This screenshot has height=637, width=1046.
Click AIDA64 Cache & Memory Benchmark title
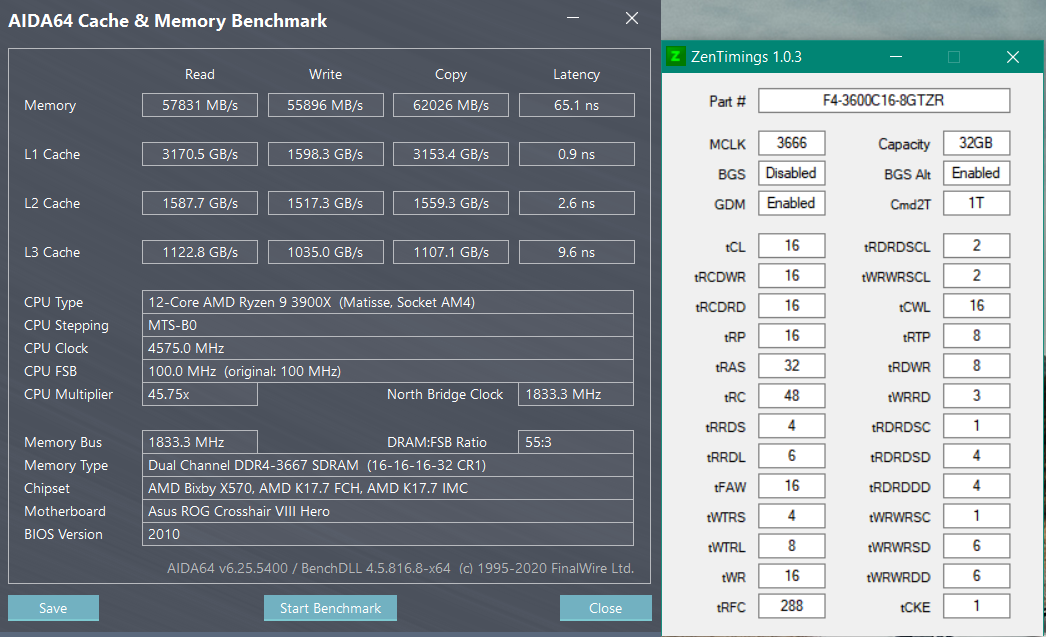point(167,21)
